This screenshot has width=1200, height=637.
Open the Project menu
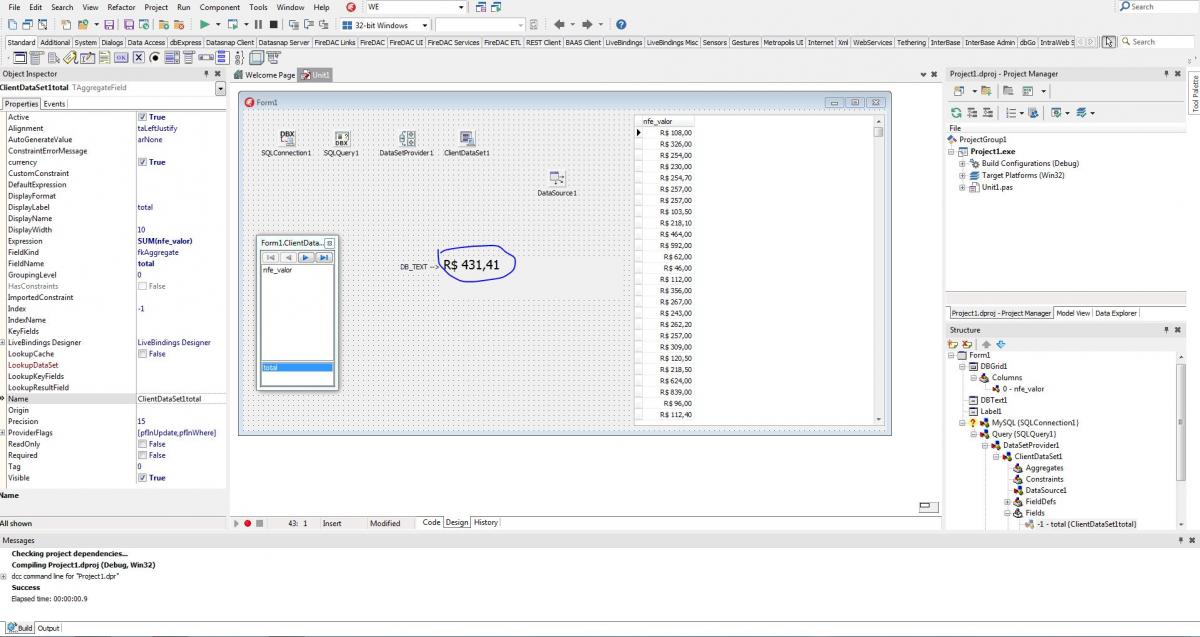click(156, 7)
